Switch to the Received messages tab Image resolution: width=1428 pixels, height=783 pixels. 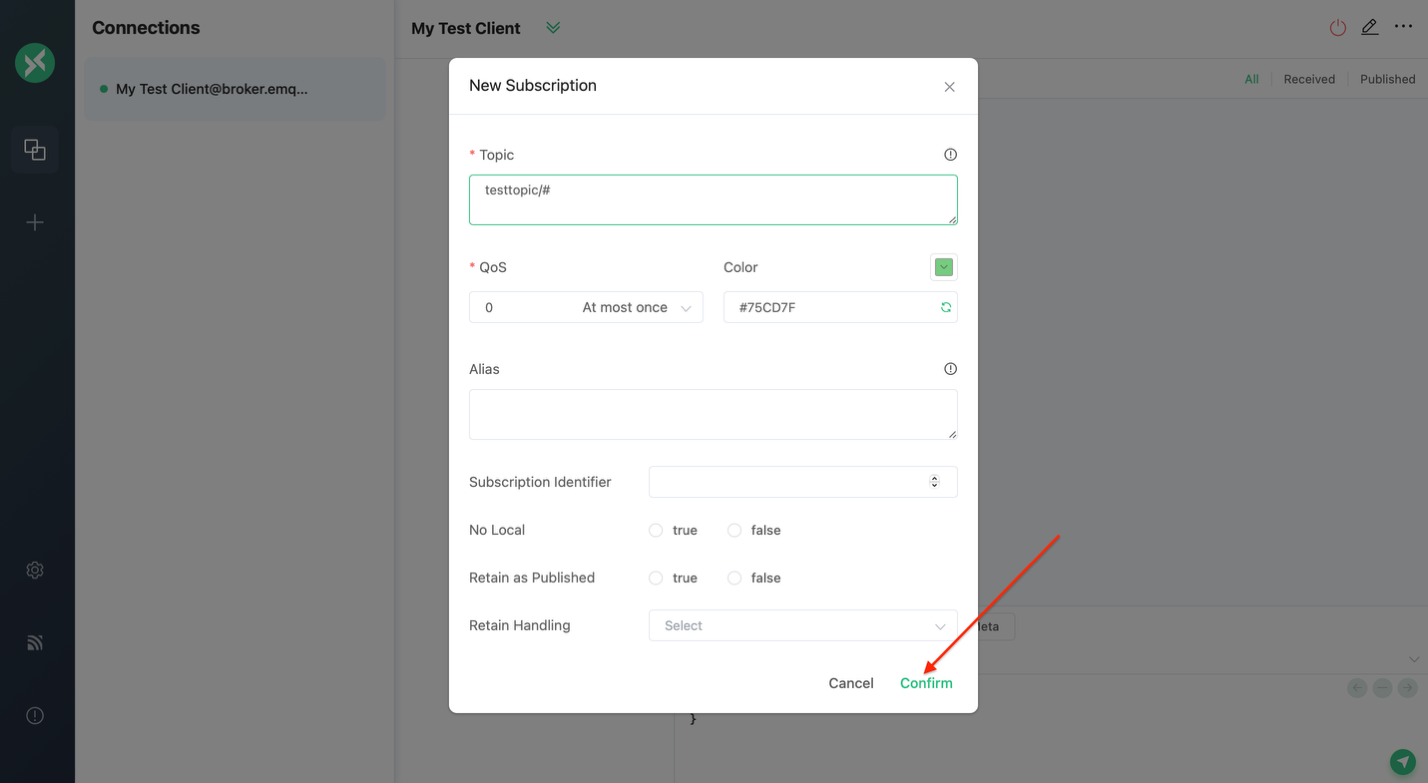tap(1308, 79)
